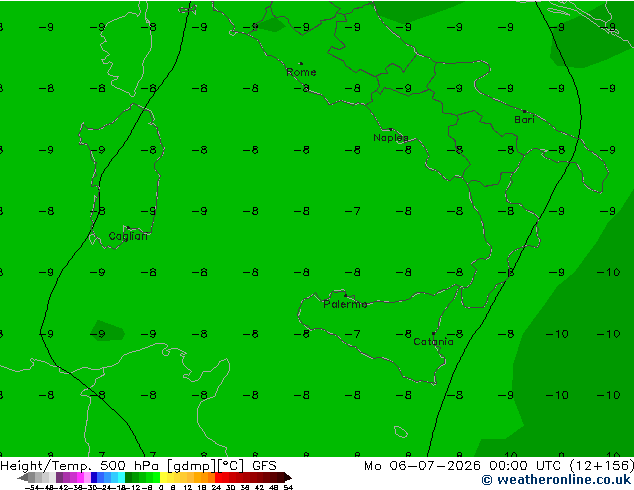The image size is (634, 490).
Task: Click the (12+156) forecast hour text
Action: 602,466
